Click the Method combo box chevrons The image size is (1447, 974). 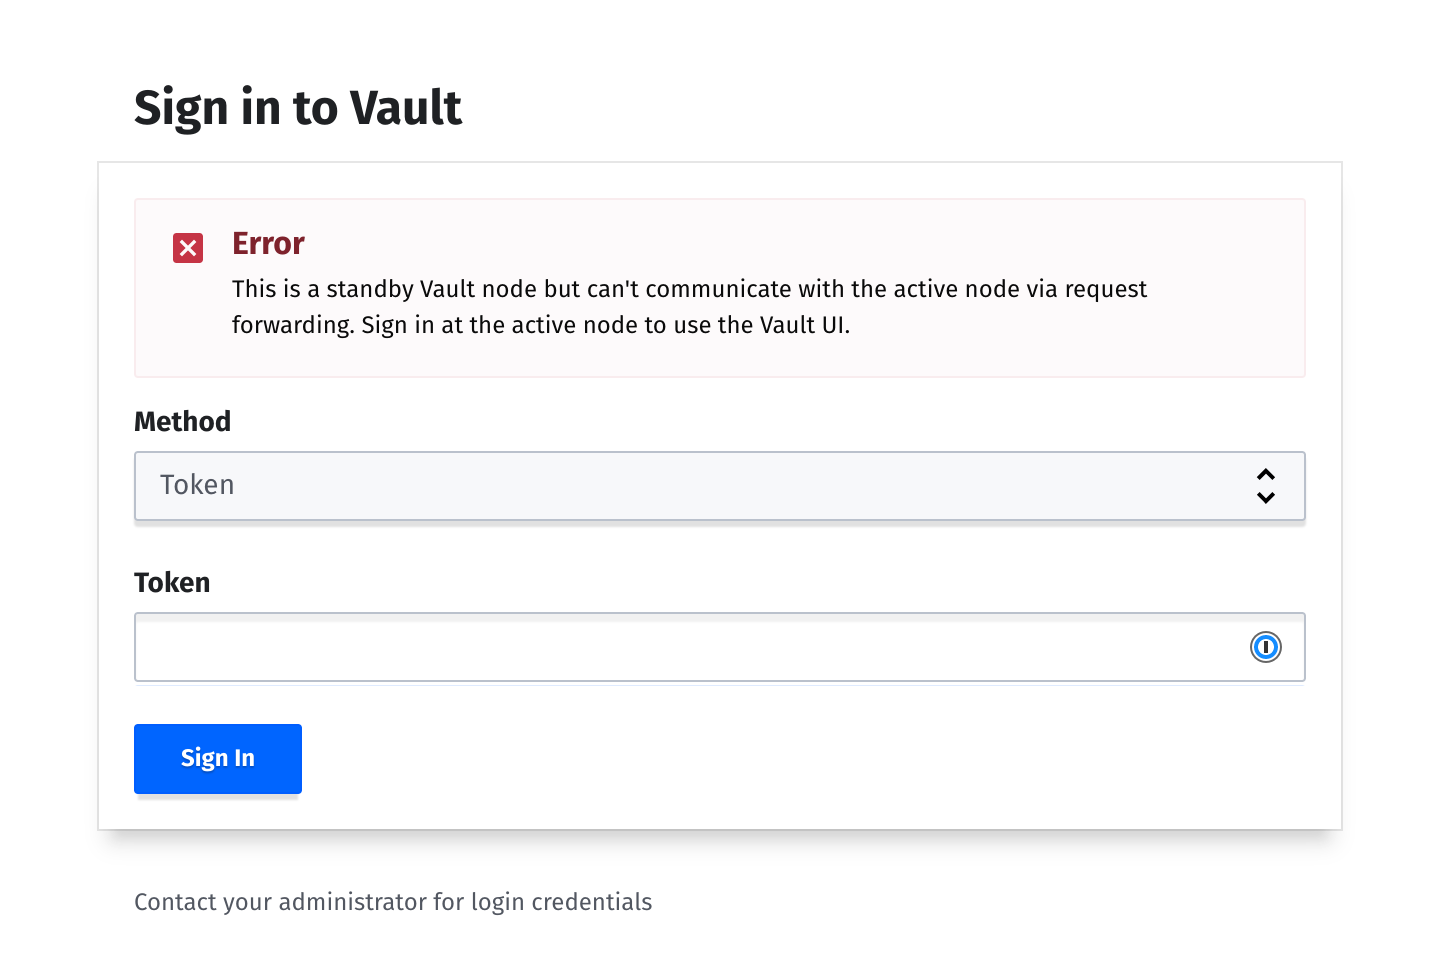coord(1266,486)
